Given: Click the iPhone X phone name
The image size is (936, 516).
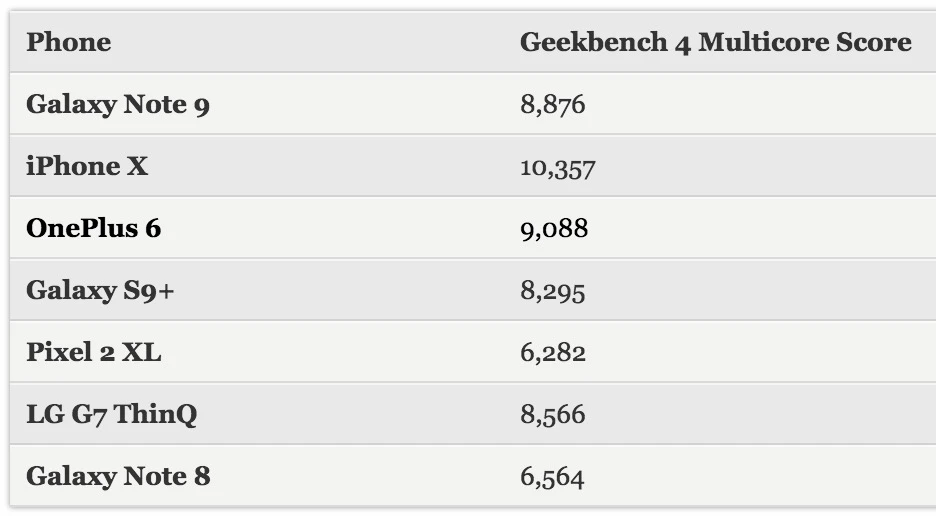Looking at the screenshot, I should [x=87, y=167].
